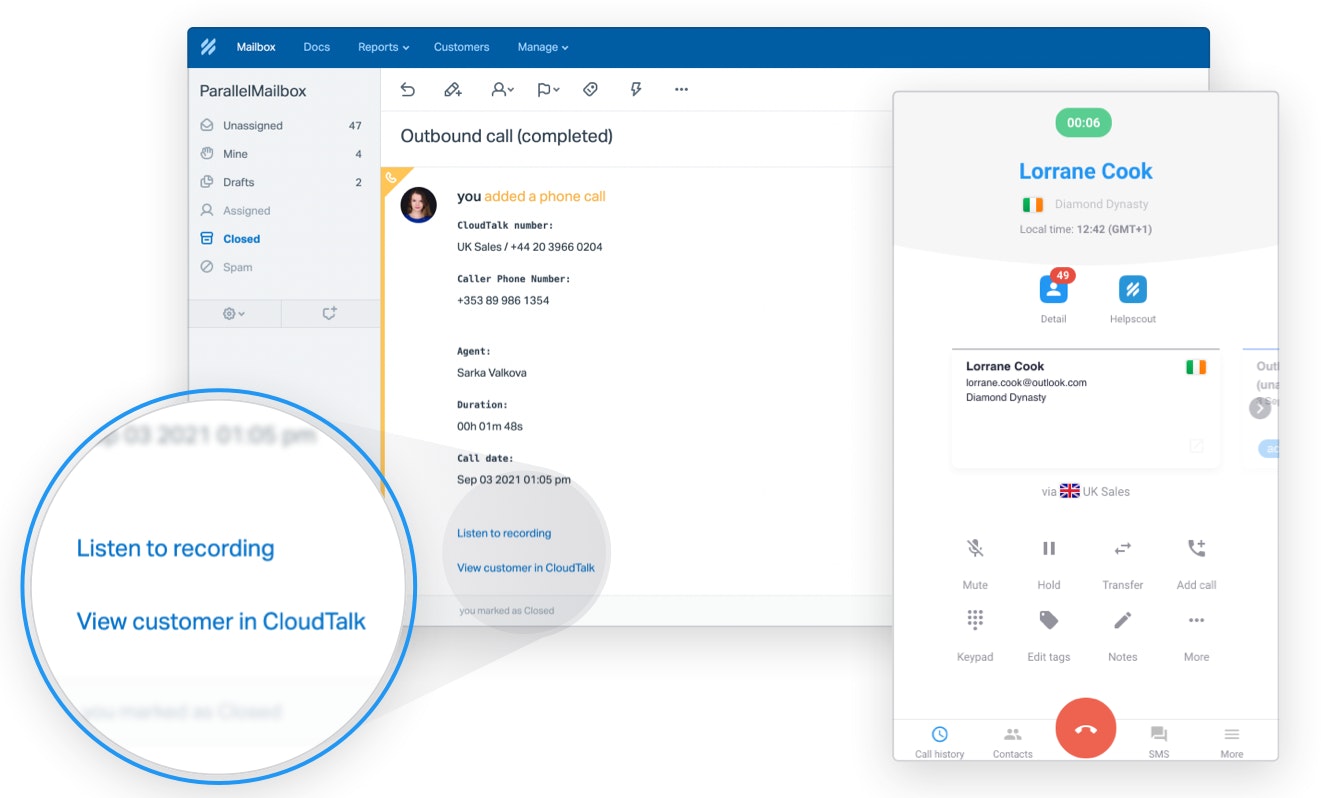Click the edit icon on contact card
This screenshot has width=1321, height=798.
coord(1196,446)
